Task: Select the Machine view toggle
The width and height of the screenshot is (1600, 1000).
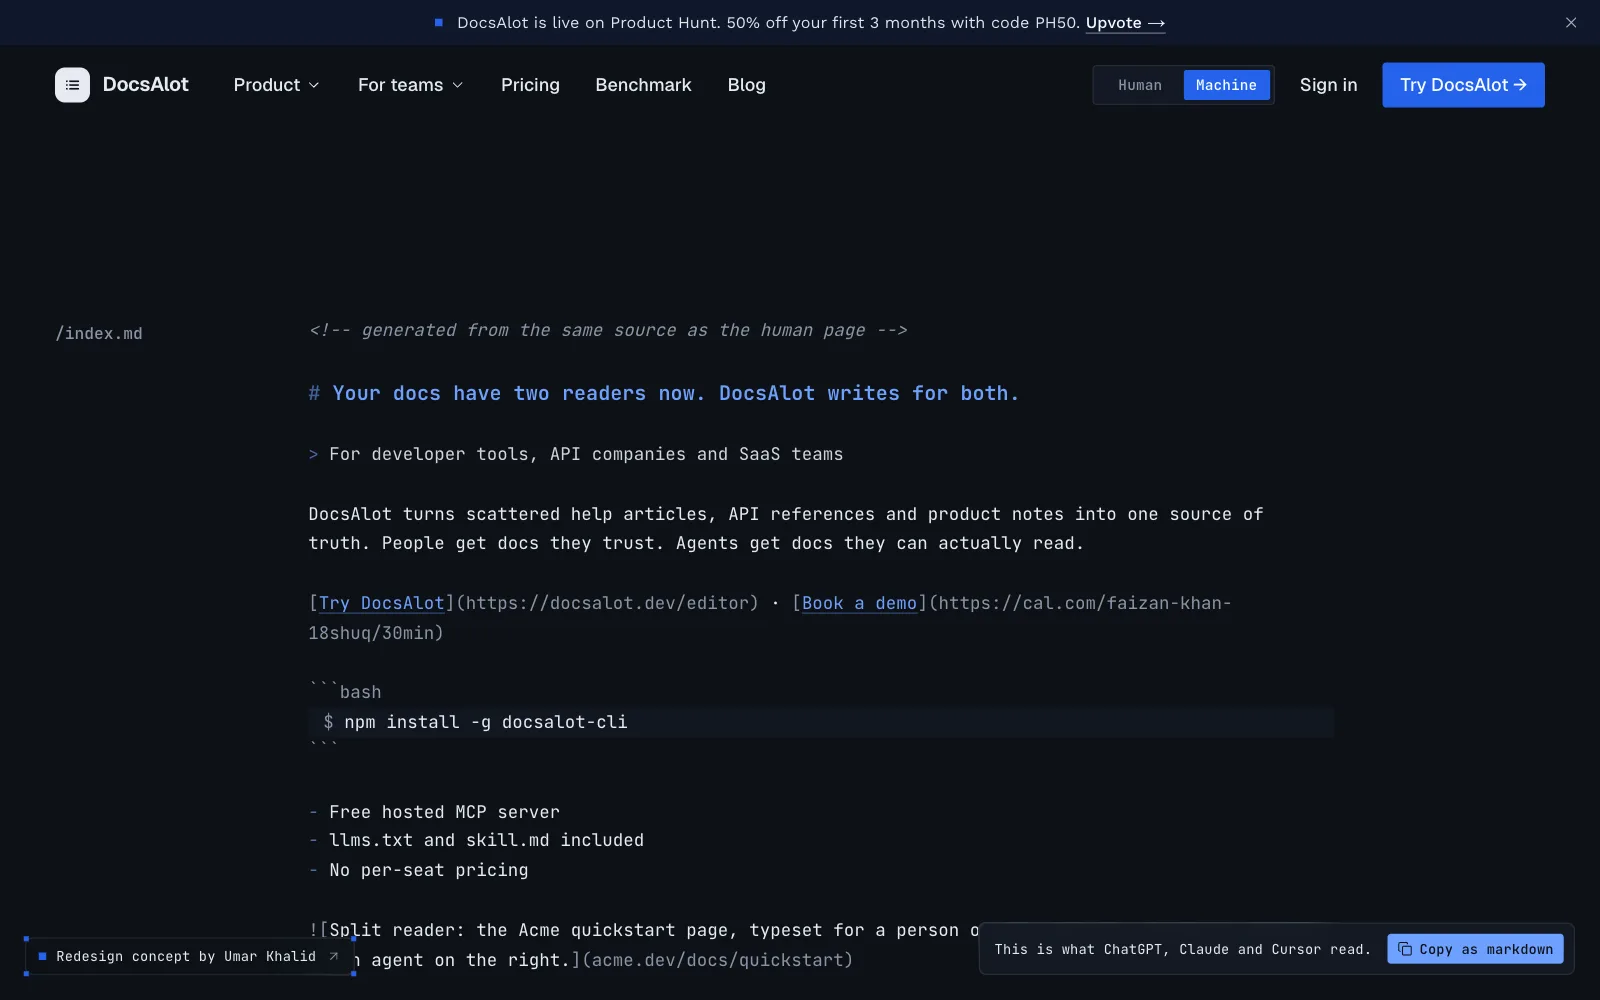Action: pos(1226,85)
